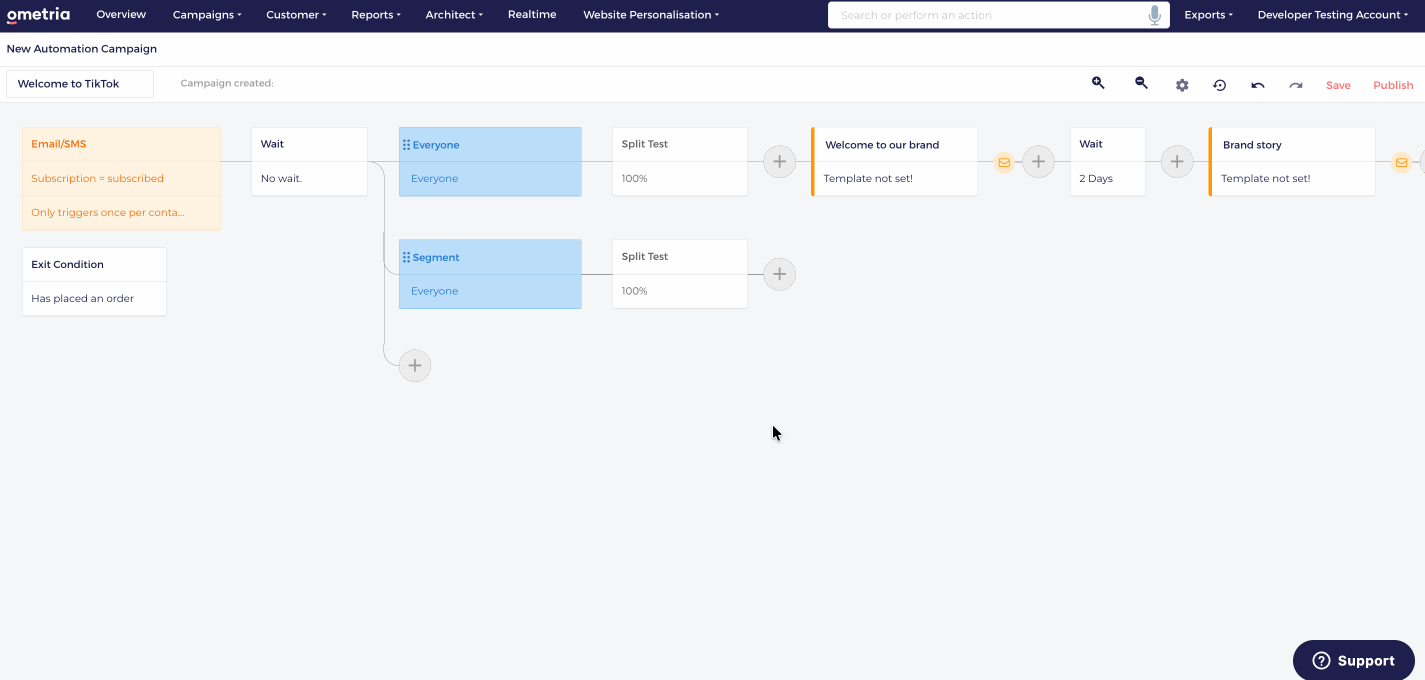Open the Customer dropdown menu
This screenshot has width=1425, height=680.
[x=296, y=15]
